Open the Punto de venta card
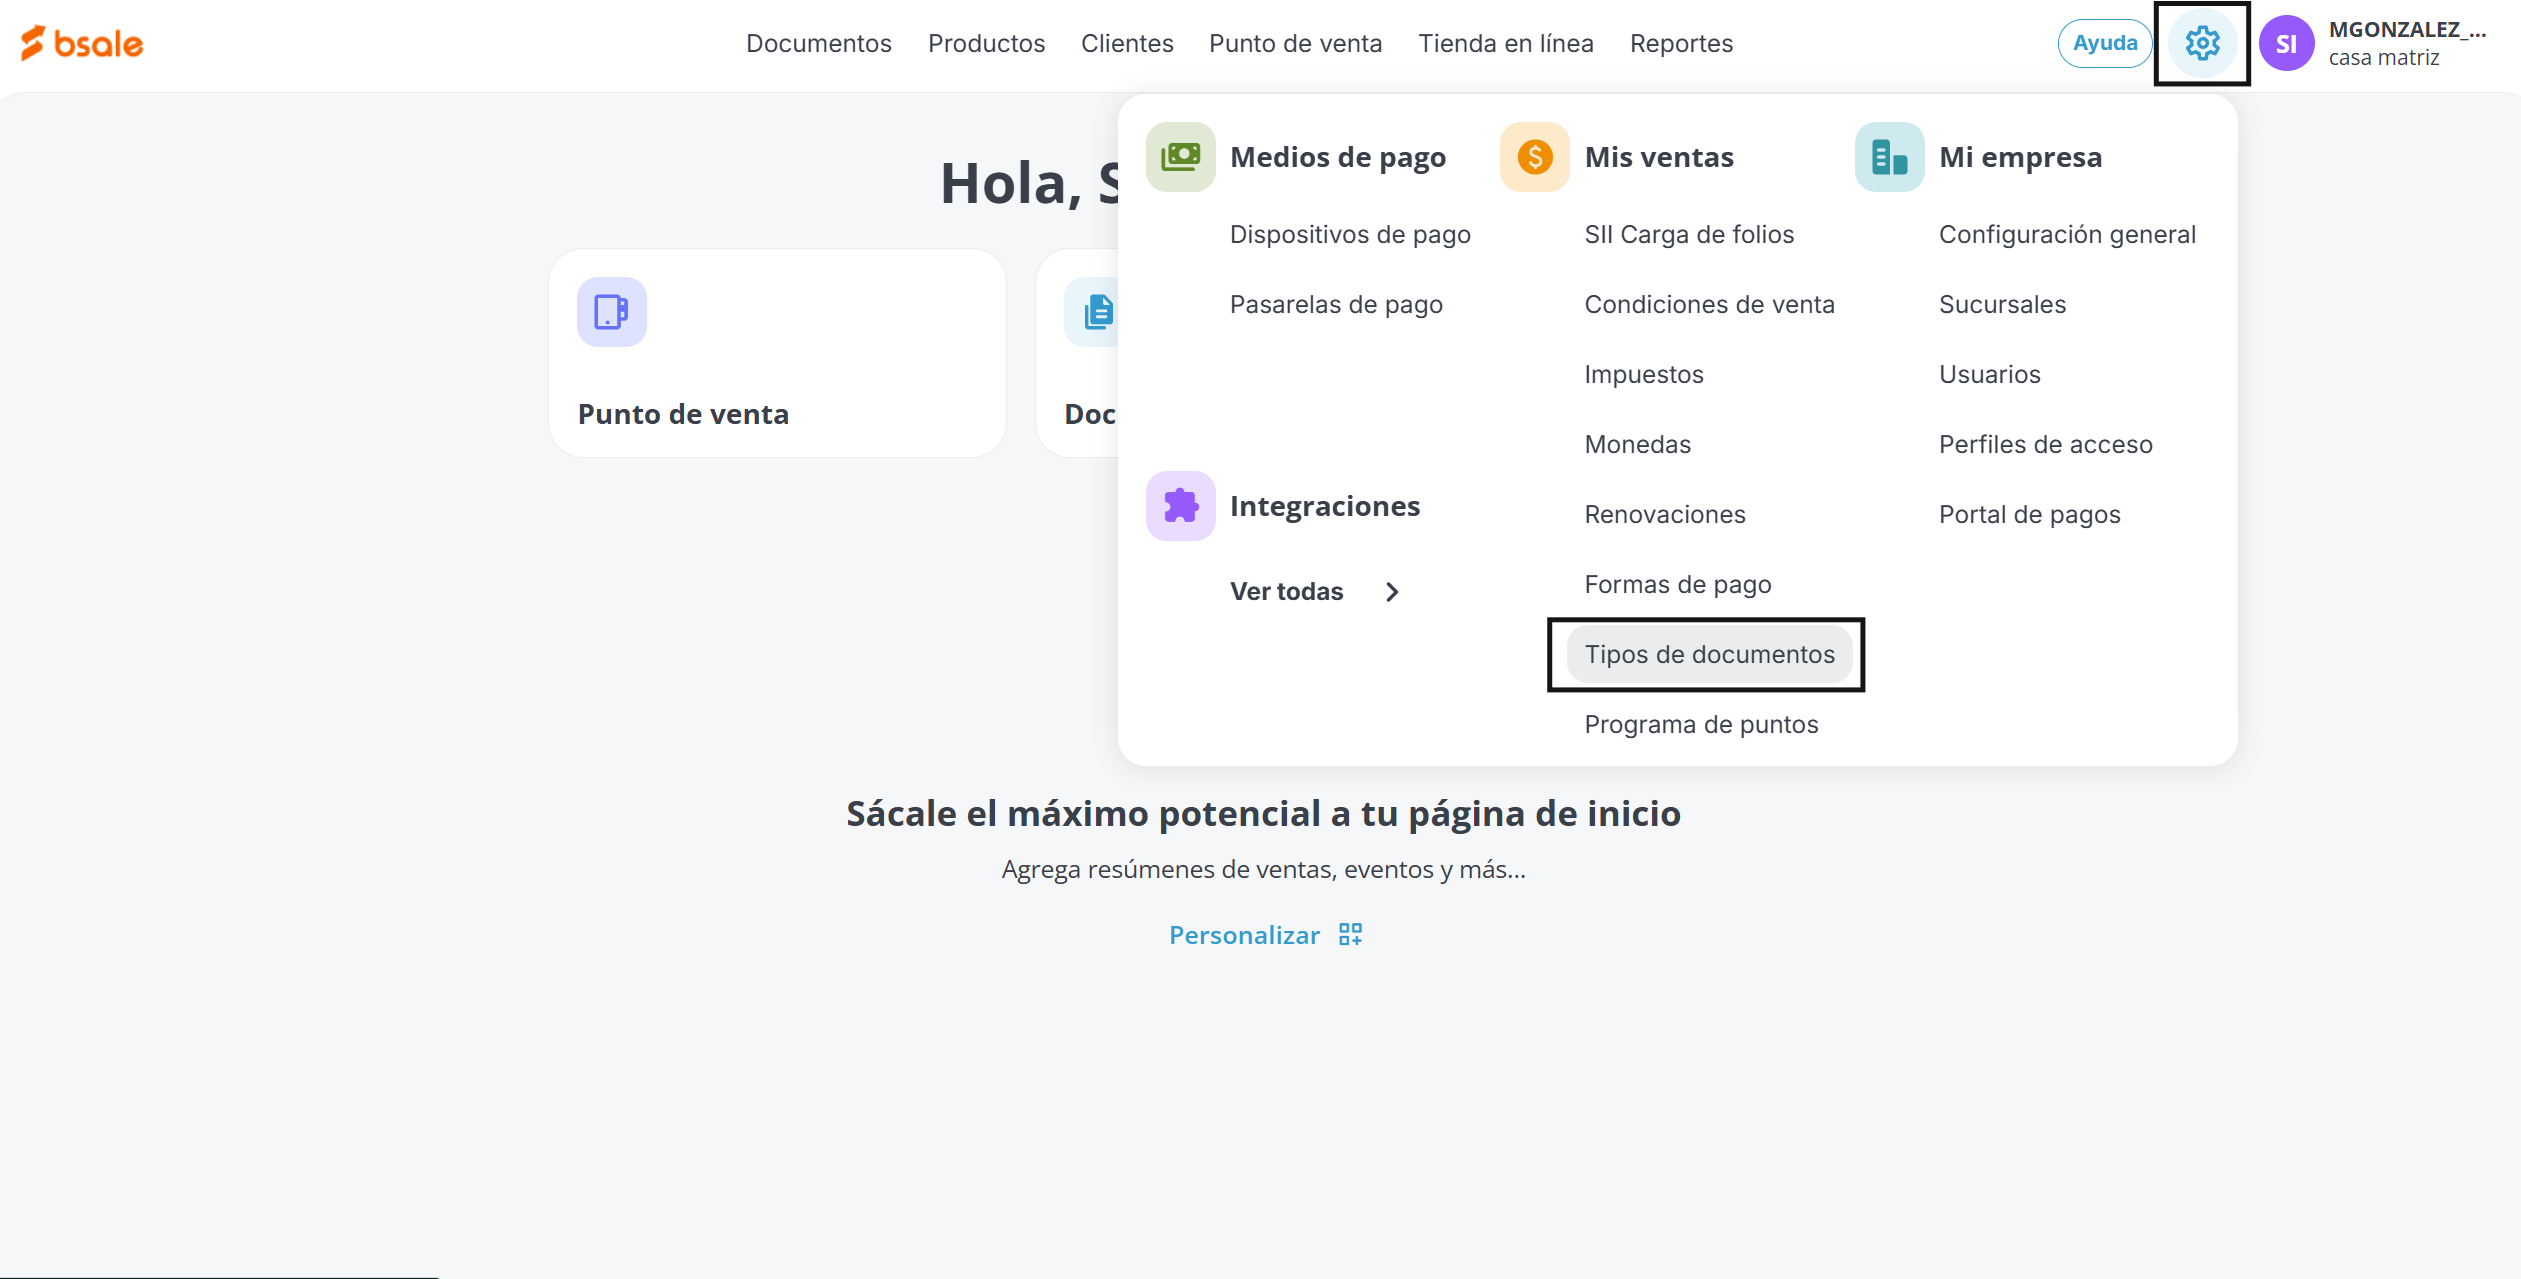This screenshot has height=1279, width=2521. coord(777,353)
